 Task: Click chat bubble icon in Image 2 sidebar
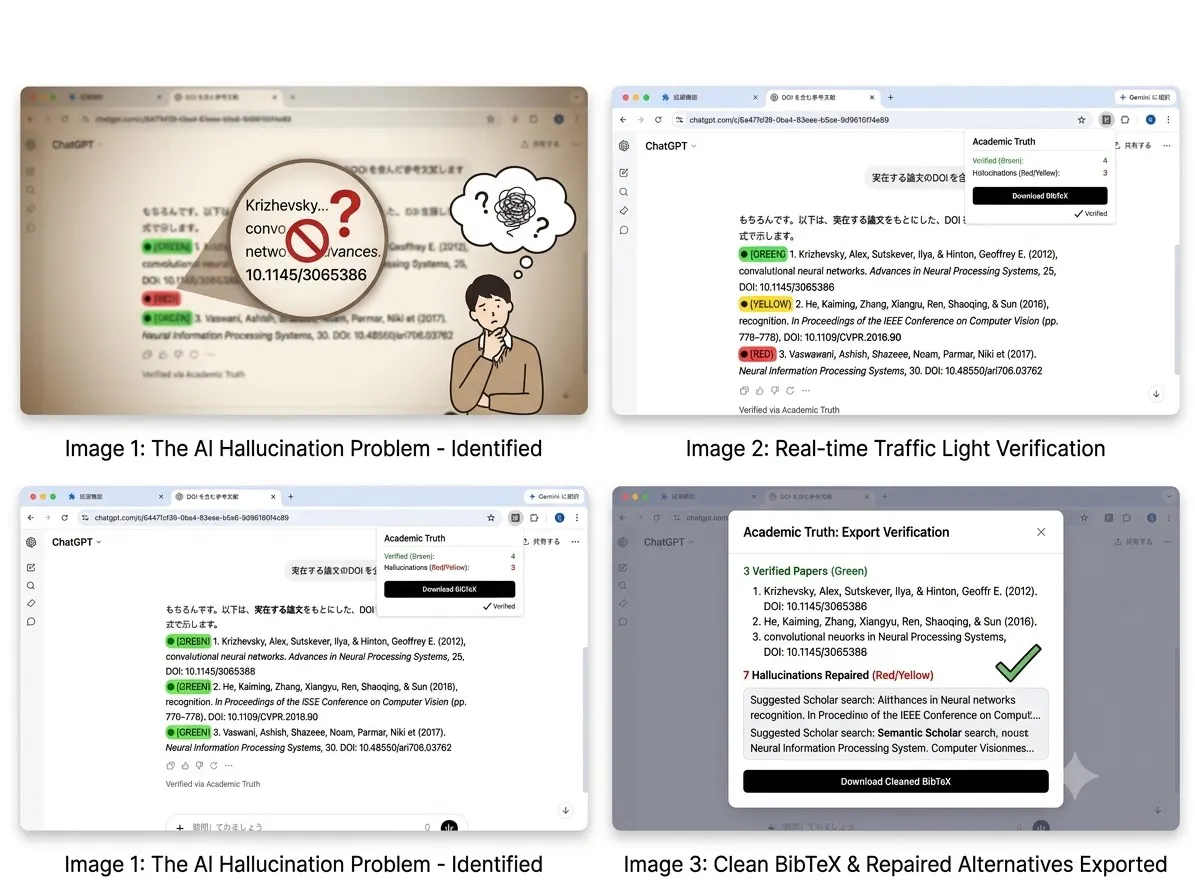click(624, 230)
